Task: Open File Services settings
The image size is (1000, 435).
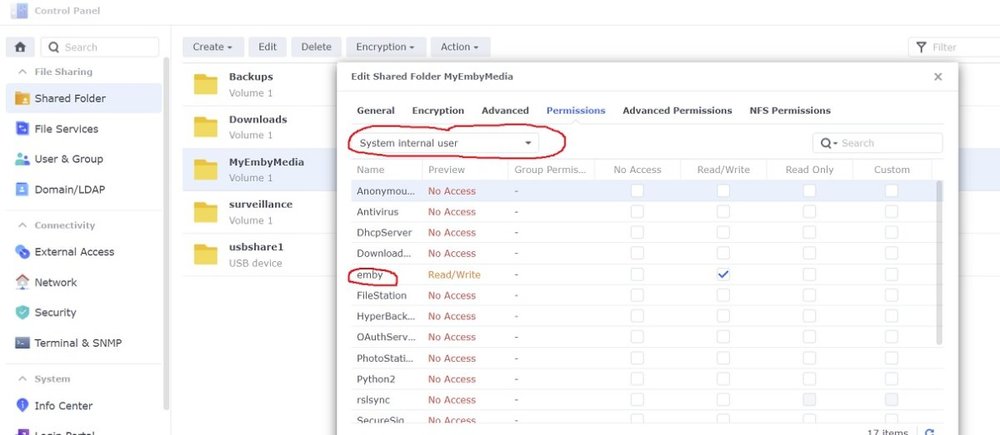Action: pos(66,129)
